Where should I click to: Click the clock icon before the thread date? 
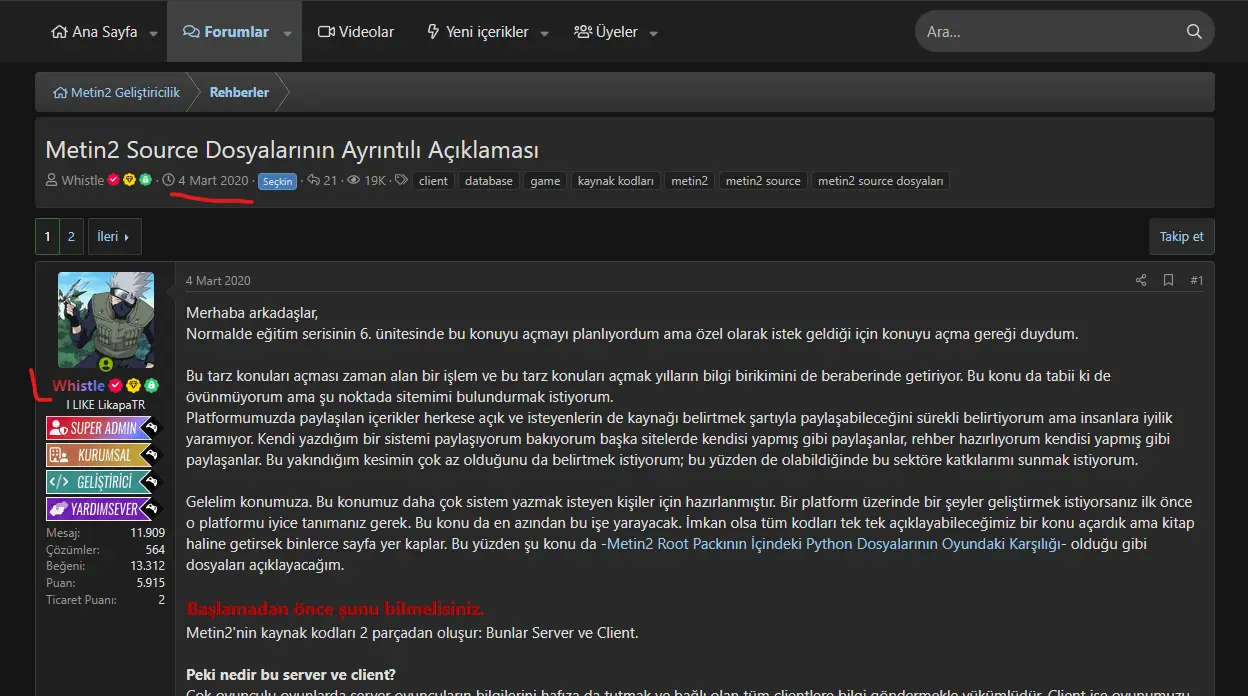(x=169, y=181)
